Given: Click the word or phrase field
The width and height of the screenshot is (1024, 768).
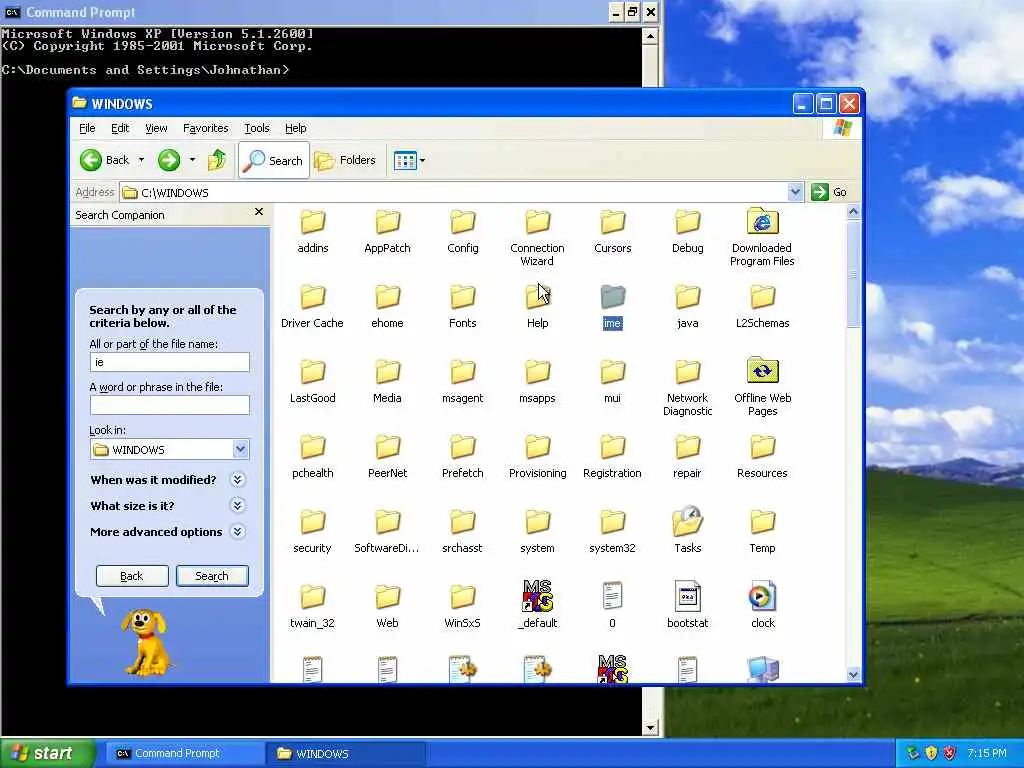Looking at the screenshot, I should coord(169,405).
